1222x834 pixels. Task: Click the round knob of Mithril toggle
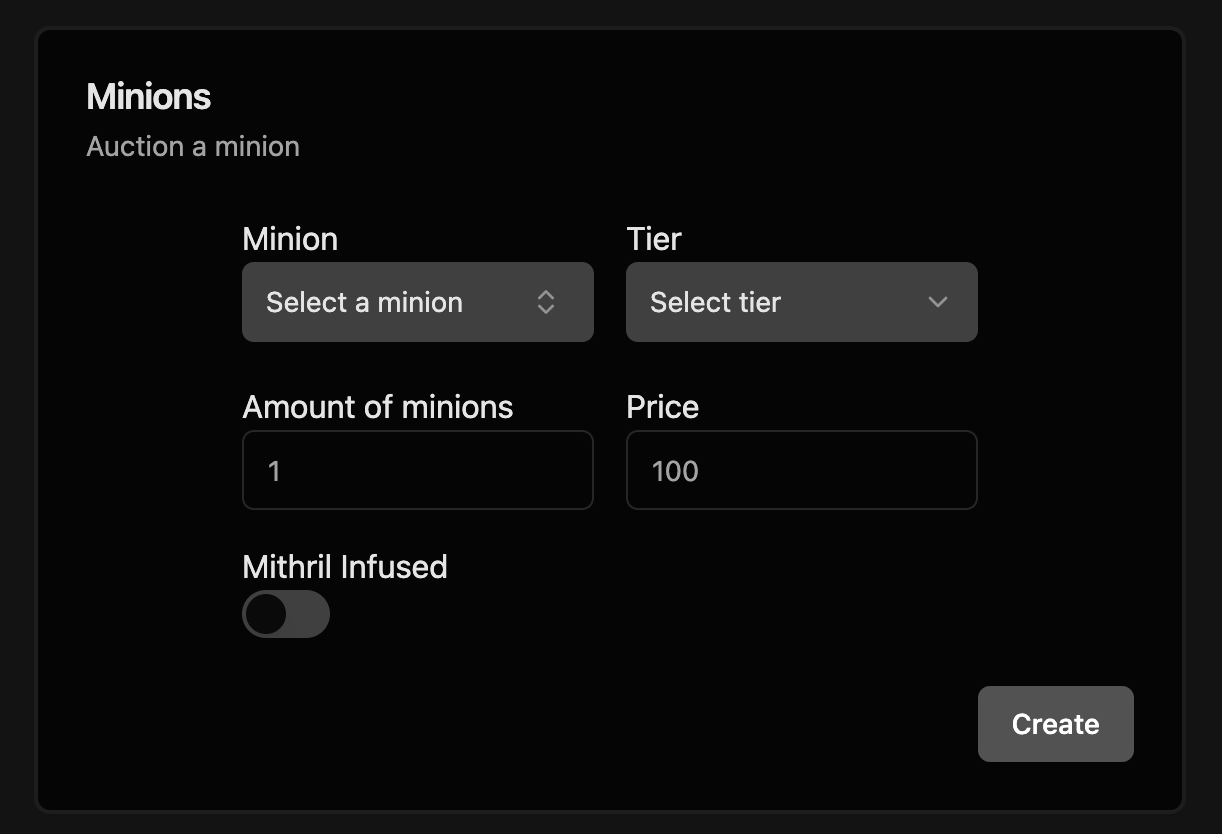(x=267, y=614)
